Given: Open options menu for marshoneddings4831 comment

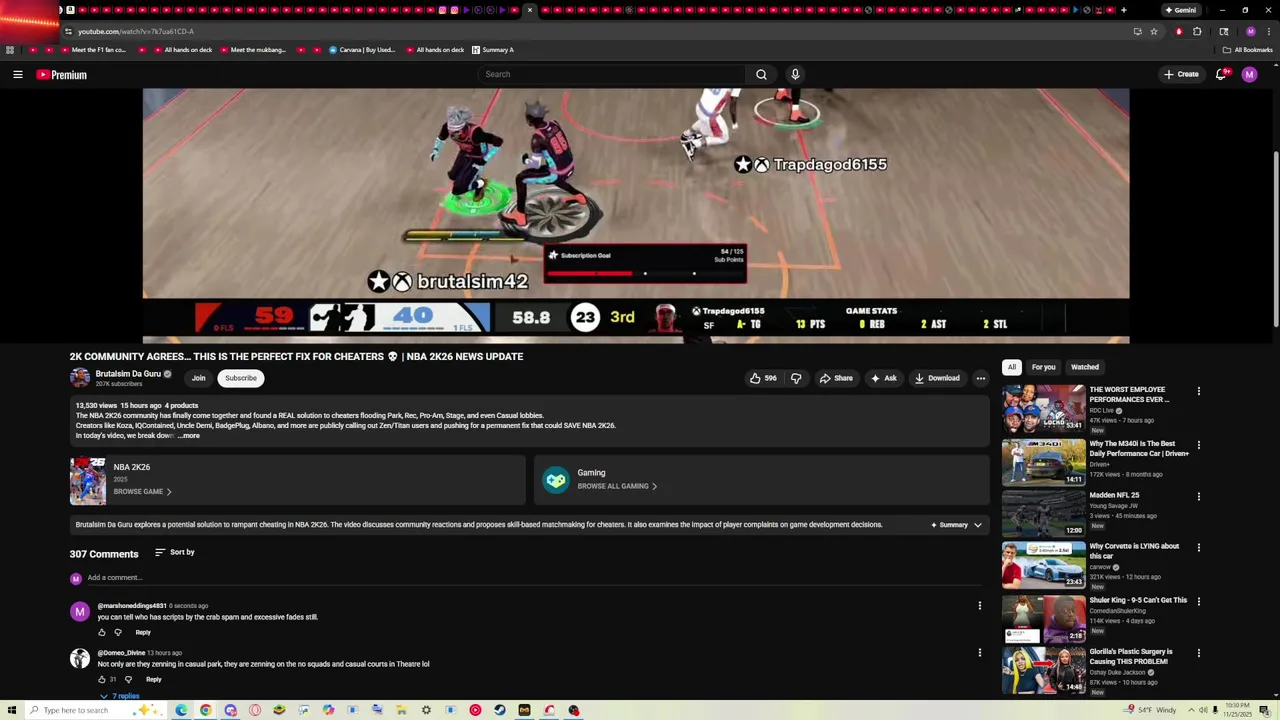Looking at the screenshot, I should (980, 605).
